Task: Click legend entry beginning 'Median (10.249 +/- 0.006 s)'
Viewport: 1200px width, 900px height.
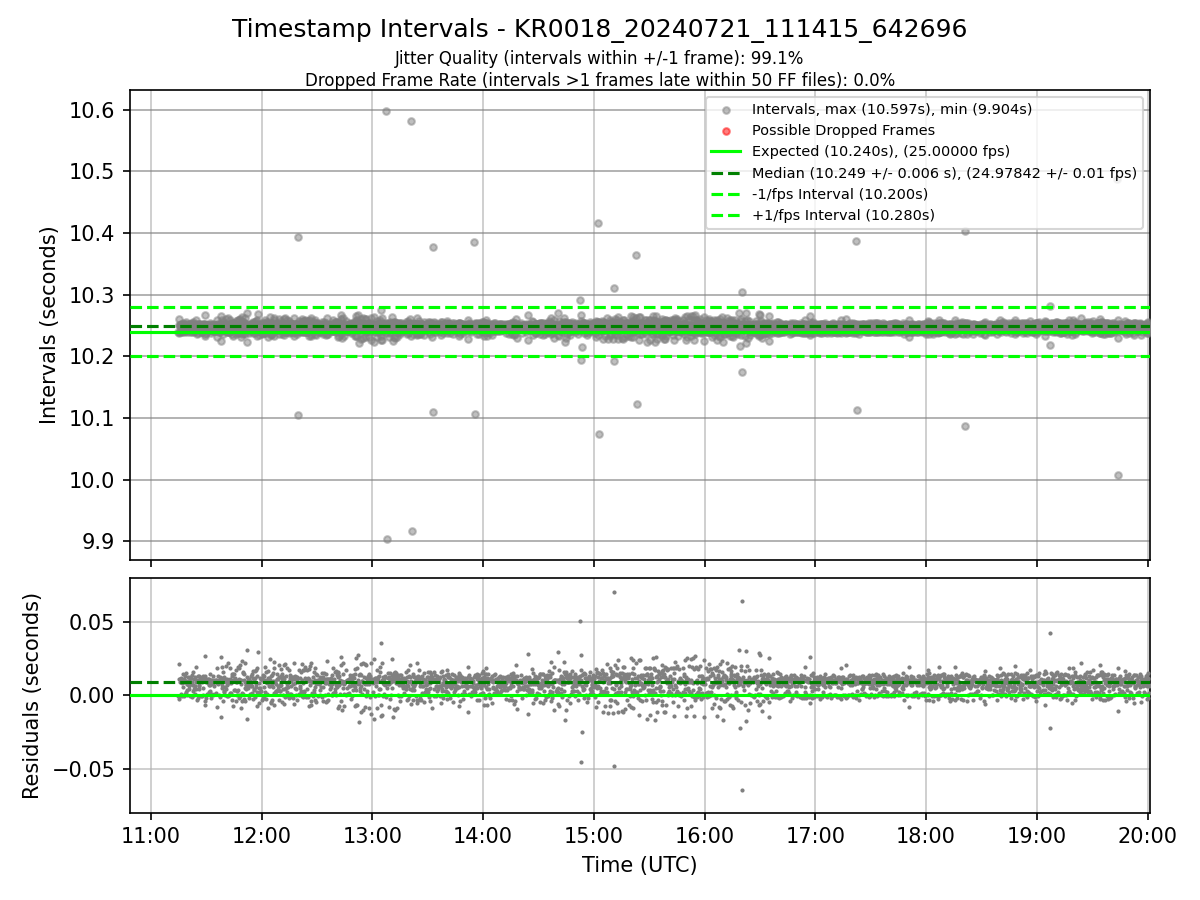Action: [x=944, y=173]
